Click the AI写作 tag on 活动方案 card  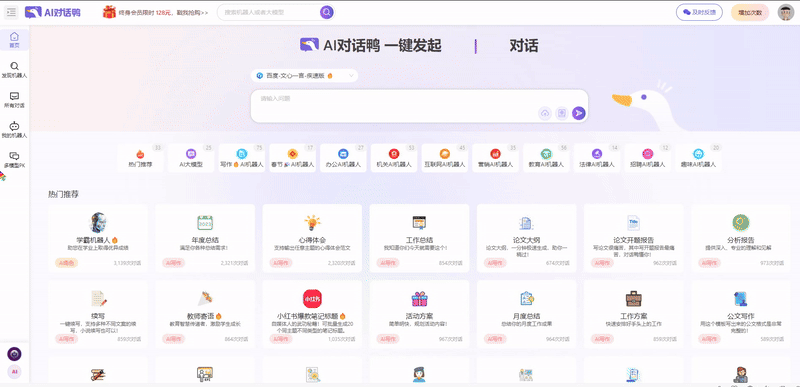pyautogui.click(x=388, y=339)
